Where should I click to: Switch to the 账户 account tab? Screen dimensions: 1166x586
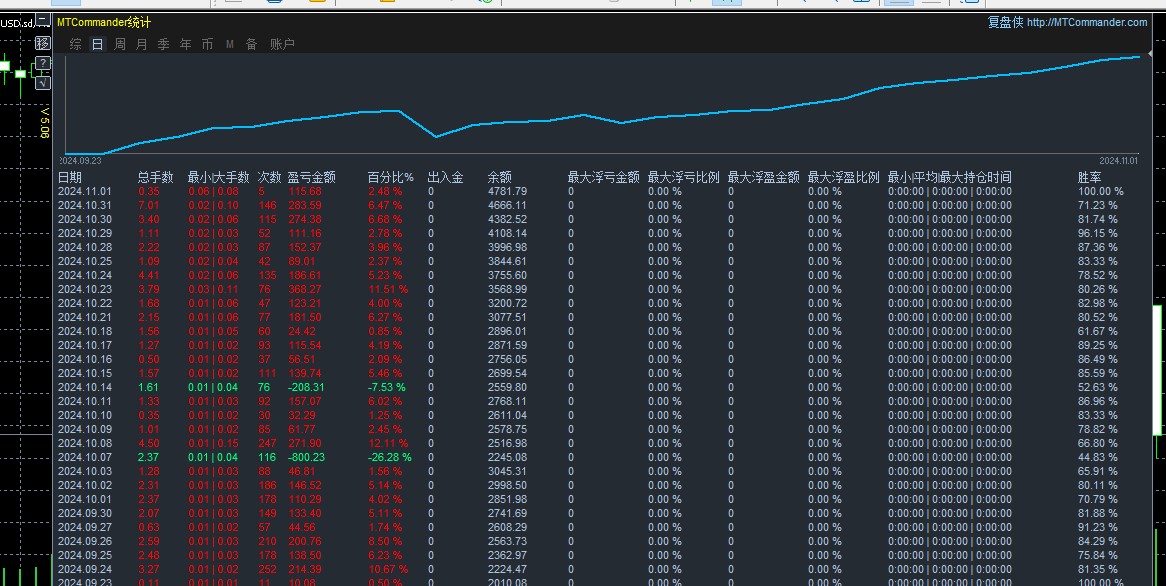[x=283, y=45]
